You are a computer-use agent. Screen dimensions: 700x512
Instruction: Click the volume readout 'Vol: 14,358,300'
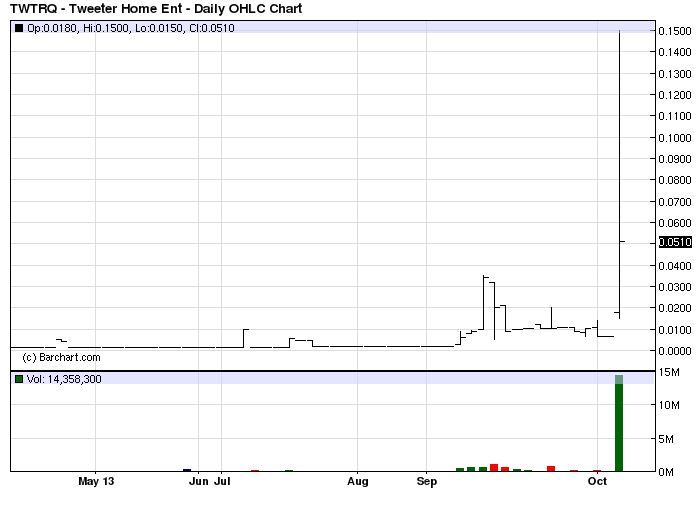(64, 379)
